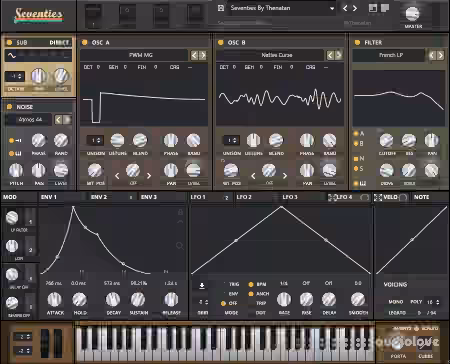Open the French LP filter type menu
The height and width of the screenshot is (364, 450).
coord(389,55)
